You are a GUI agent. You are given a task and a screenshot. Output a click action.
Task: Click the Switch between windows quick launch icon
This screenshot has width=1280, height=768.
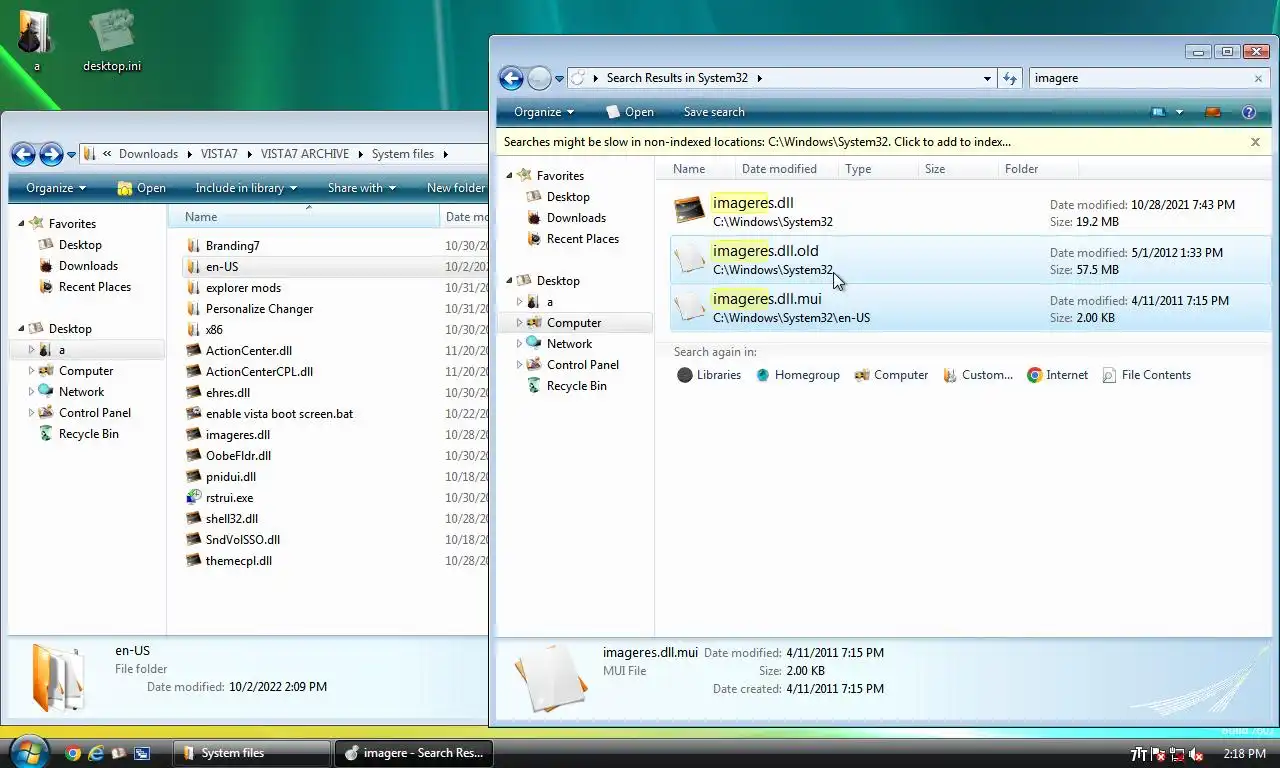142,753
